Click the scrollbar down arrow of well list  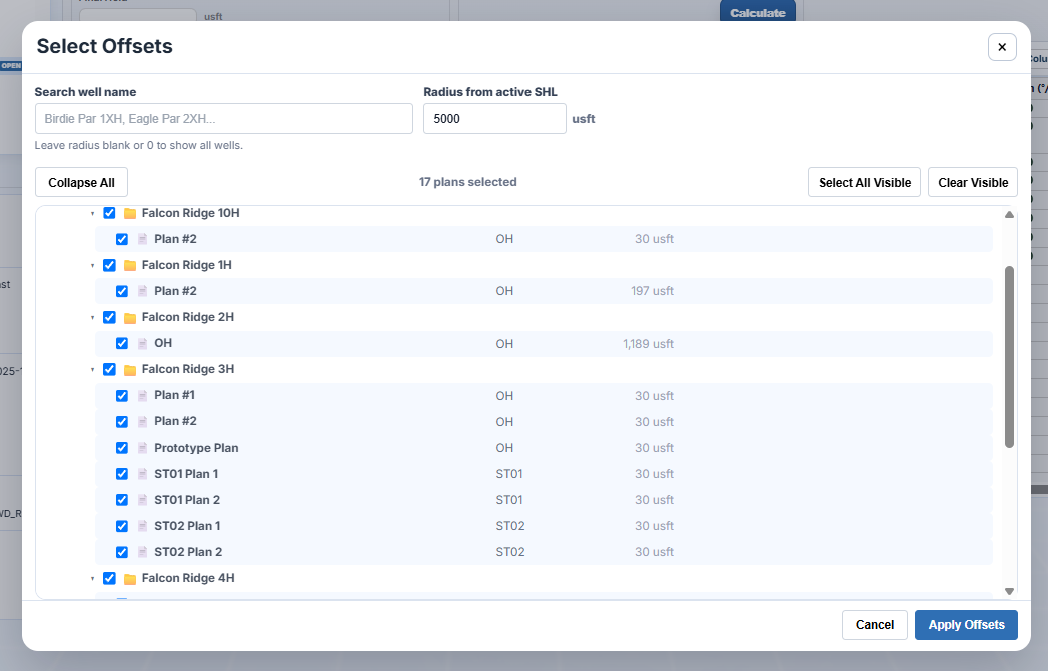tap(1009, 591)
